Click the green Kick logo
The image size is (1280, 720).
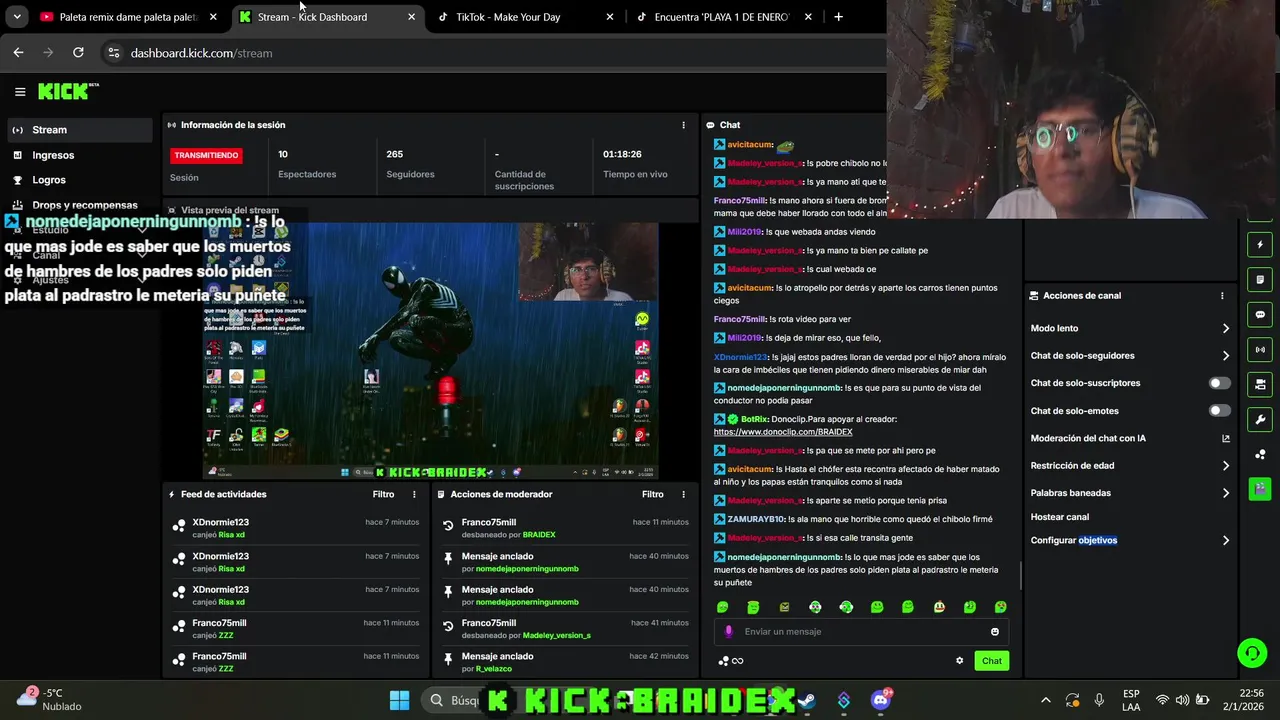(68, 91)
